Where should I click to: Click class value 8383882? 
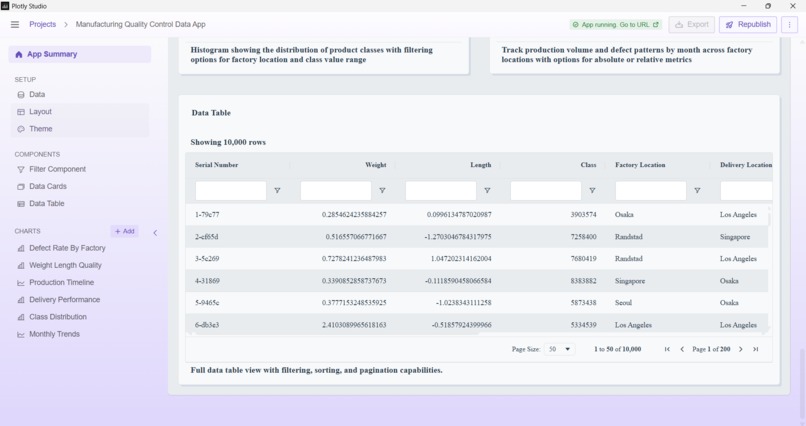583,281
